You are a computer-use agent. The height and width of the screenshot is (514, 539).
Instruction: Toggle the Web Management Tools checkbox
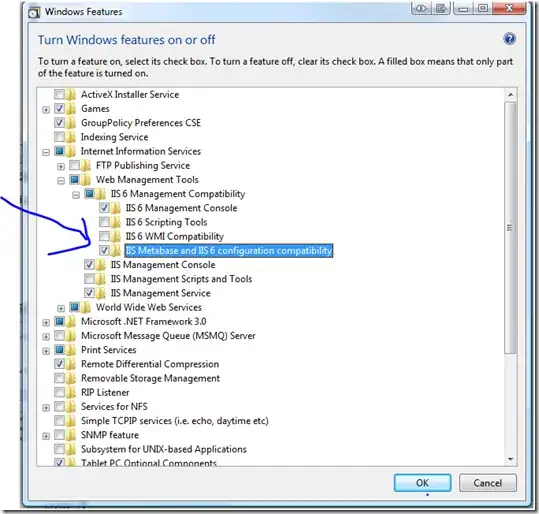75,179
